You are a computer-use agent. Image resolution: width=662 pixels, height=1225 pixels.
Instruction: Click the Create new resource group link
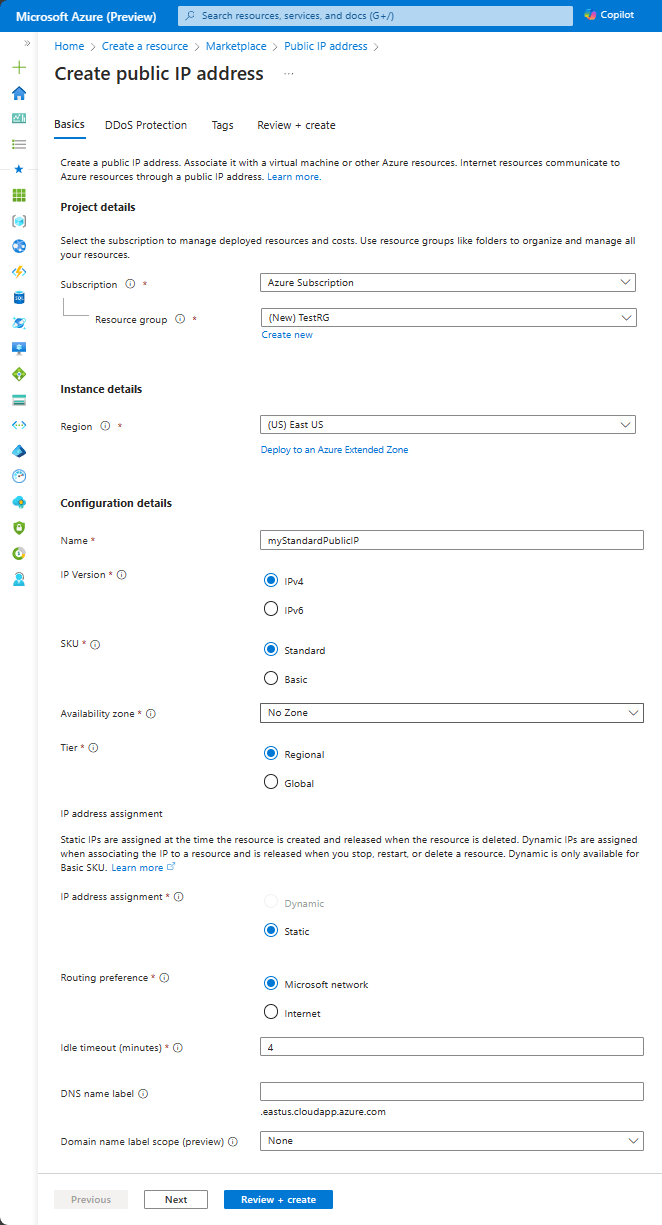287,335
